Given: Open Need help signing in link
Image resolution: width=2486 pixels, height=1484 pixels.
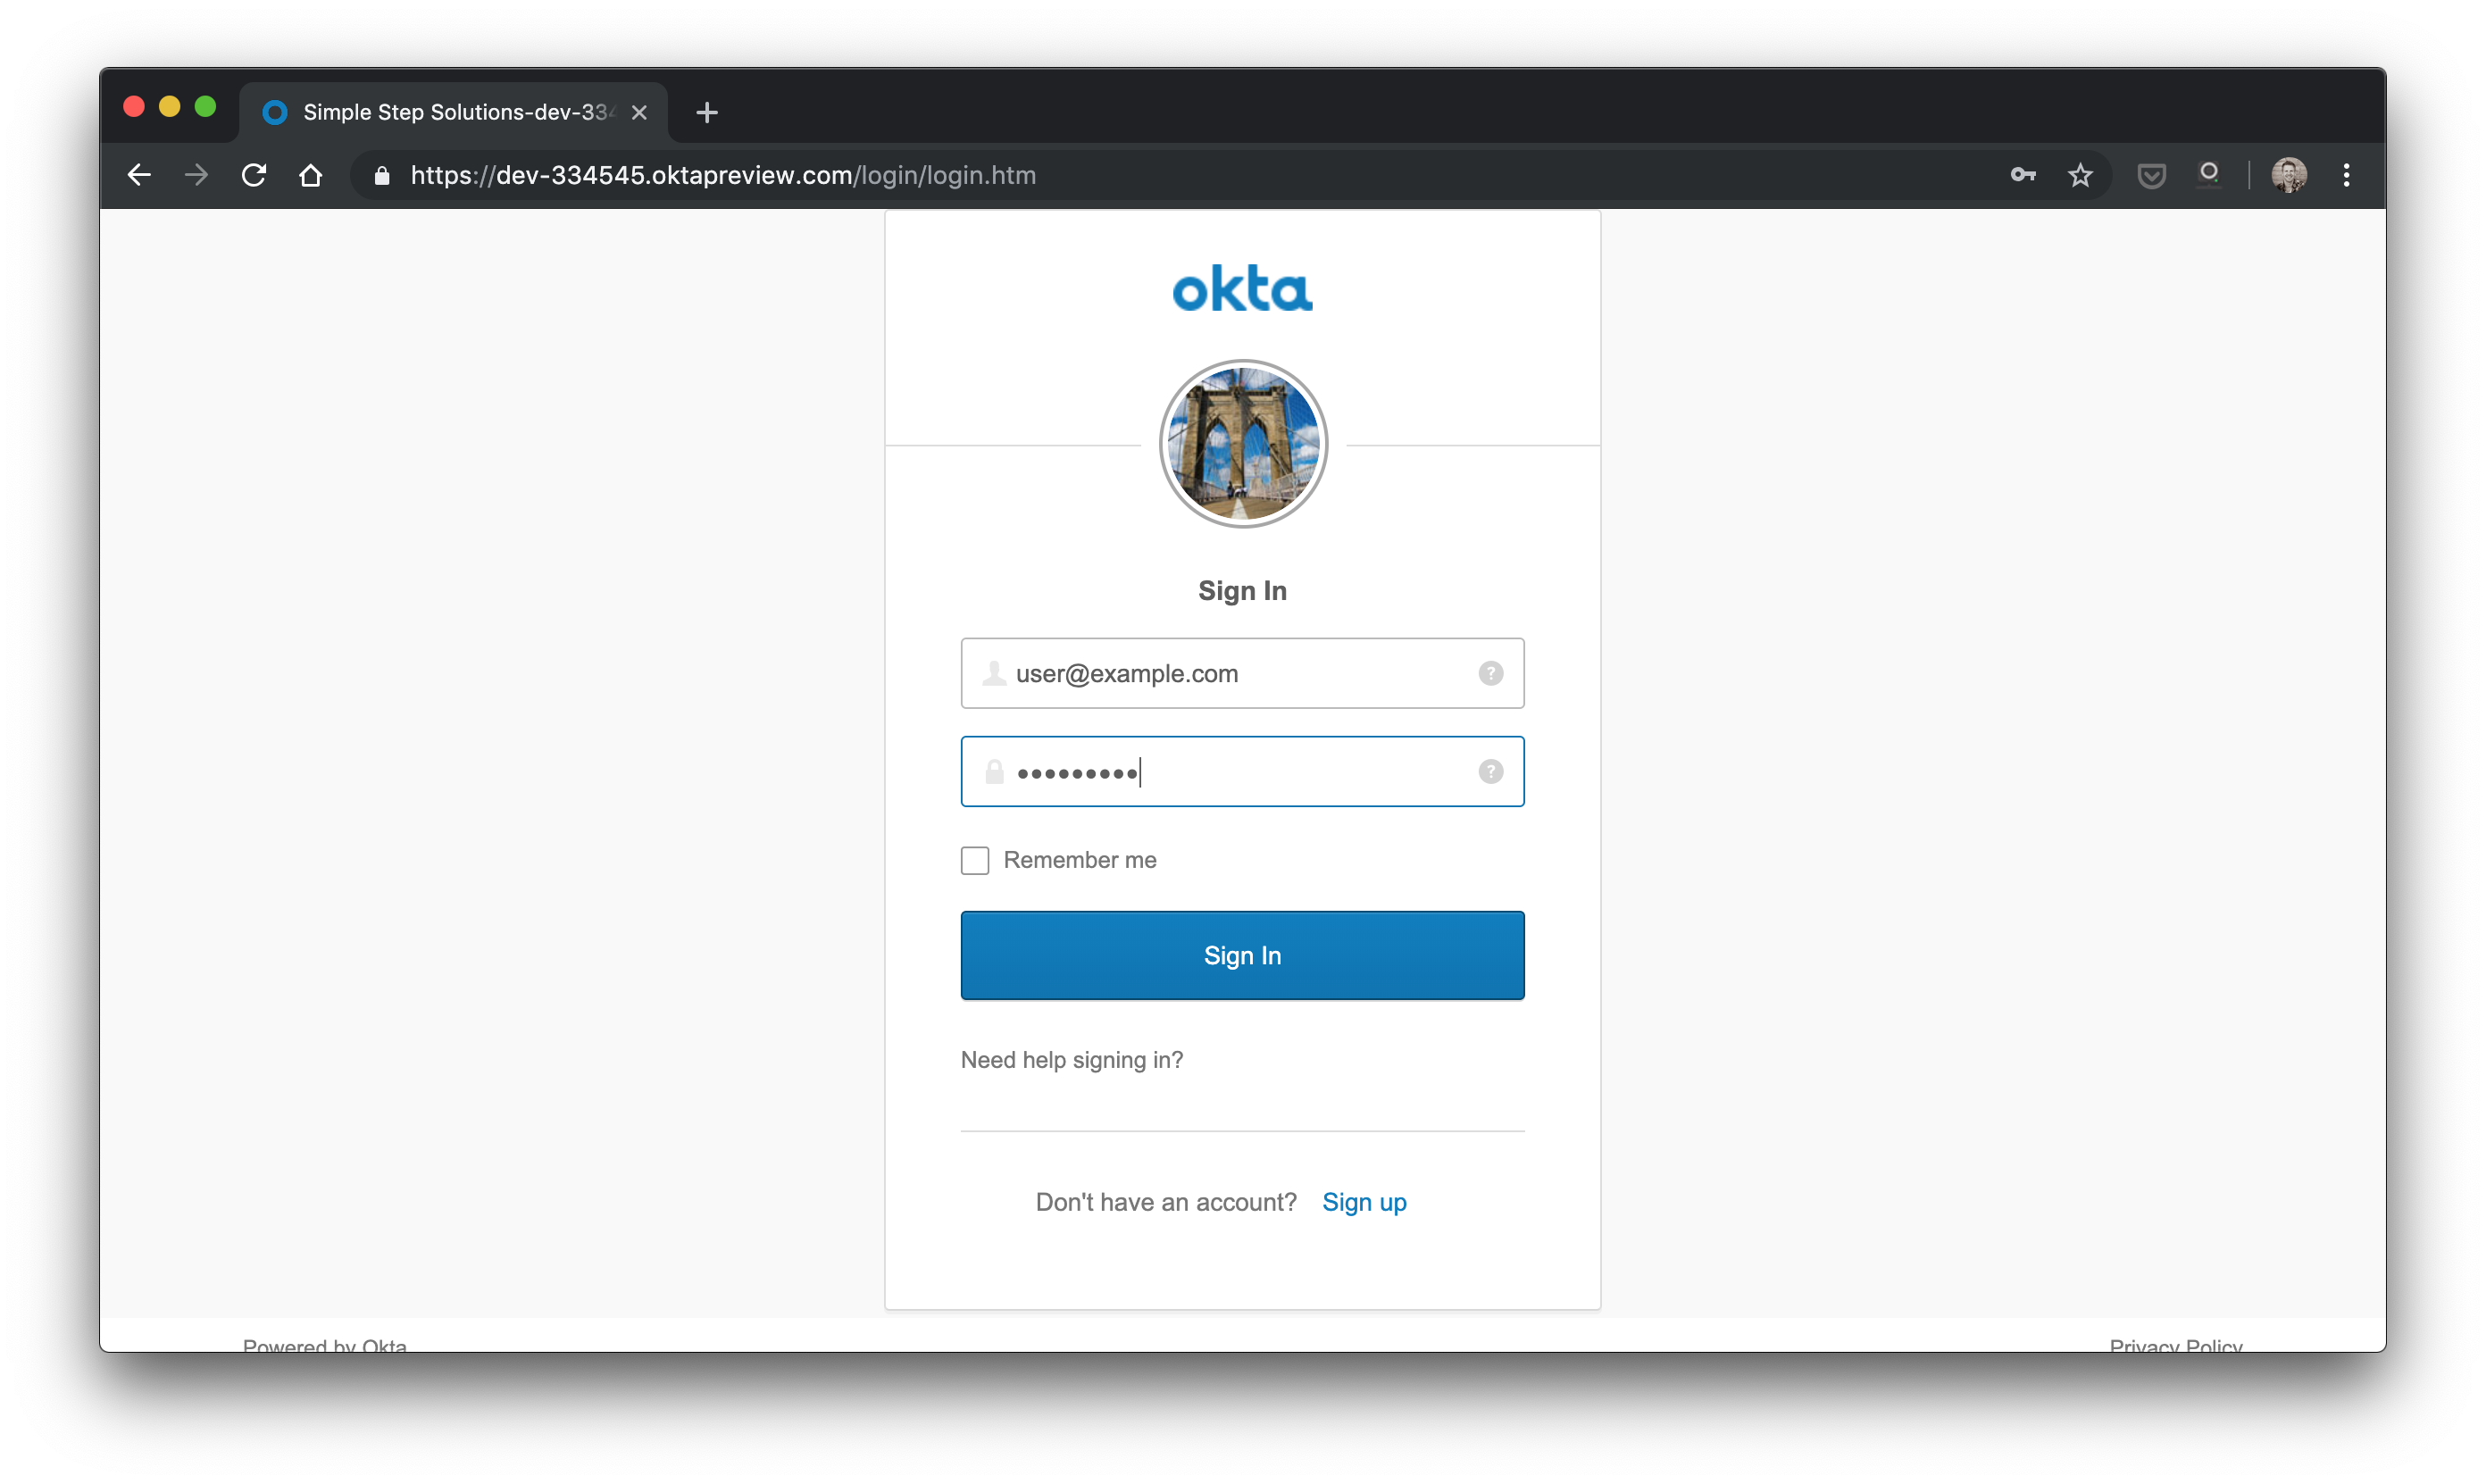Looking at the screenshot, I should click(1072, 1060).
